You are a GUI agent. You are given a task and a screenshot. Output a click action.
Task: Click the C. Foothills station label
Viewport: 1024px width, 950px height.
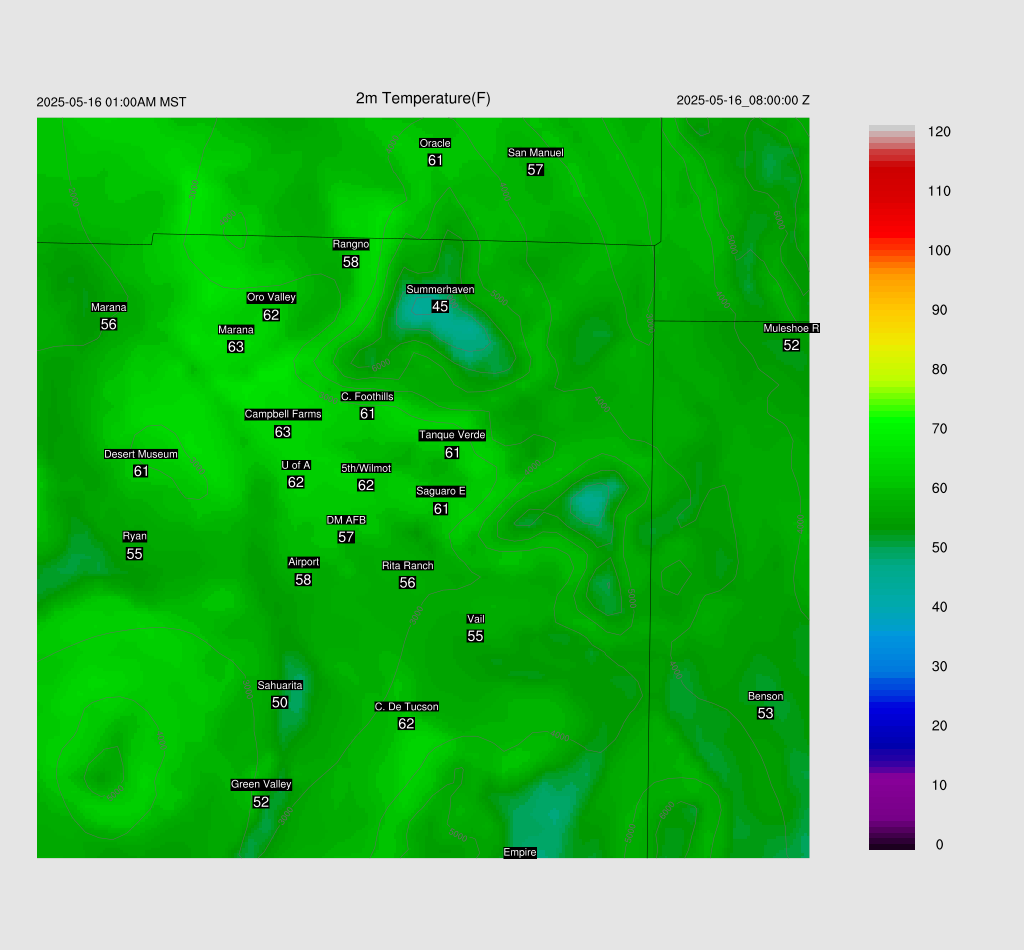pos(367,396)
